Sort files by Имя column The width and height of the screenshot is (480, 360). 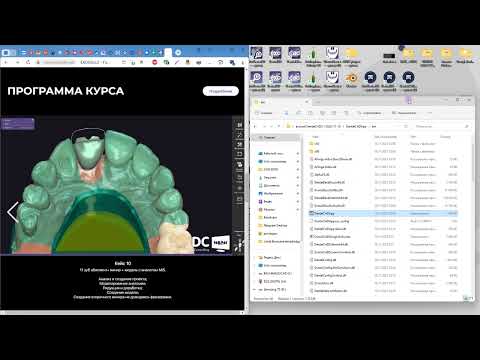point(315,137)
